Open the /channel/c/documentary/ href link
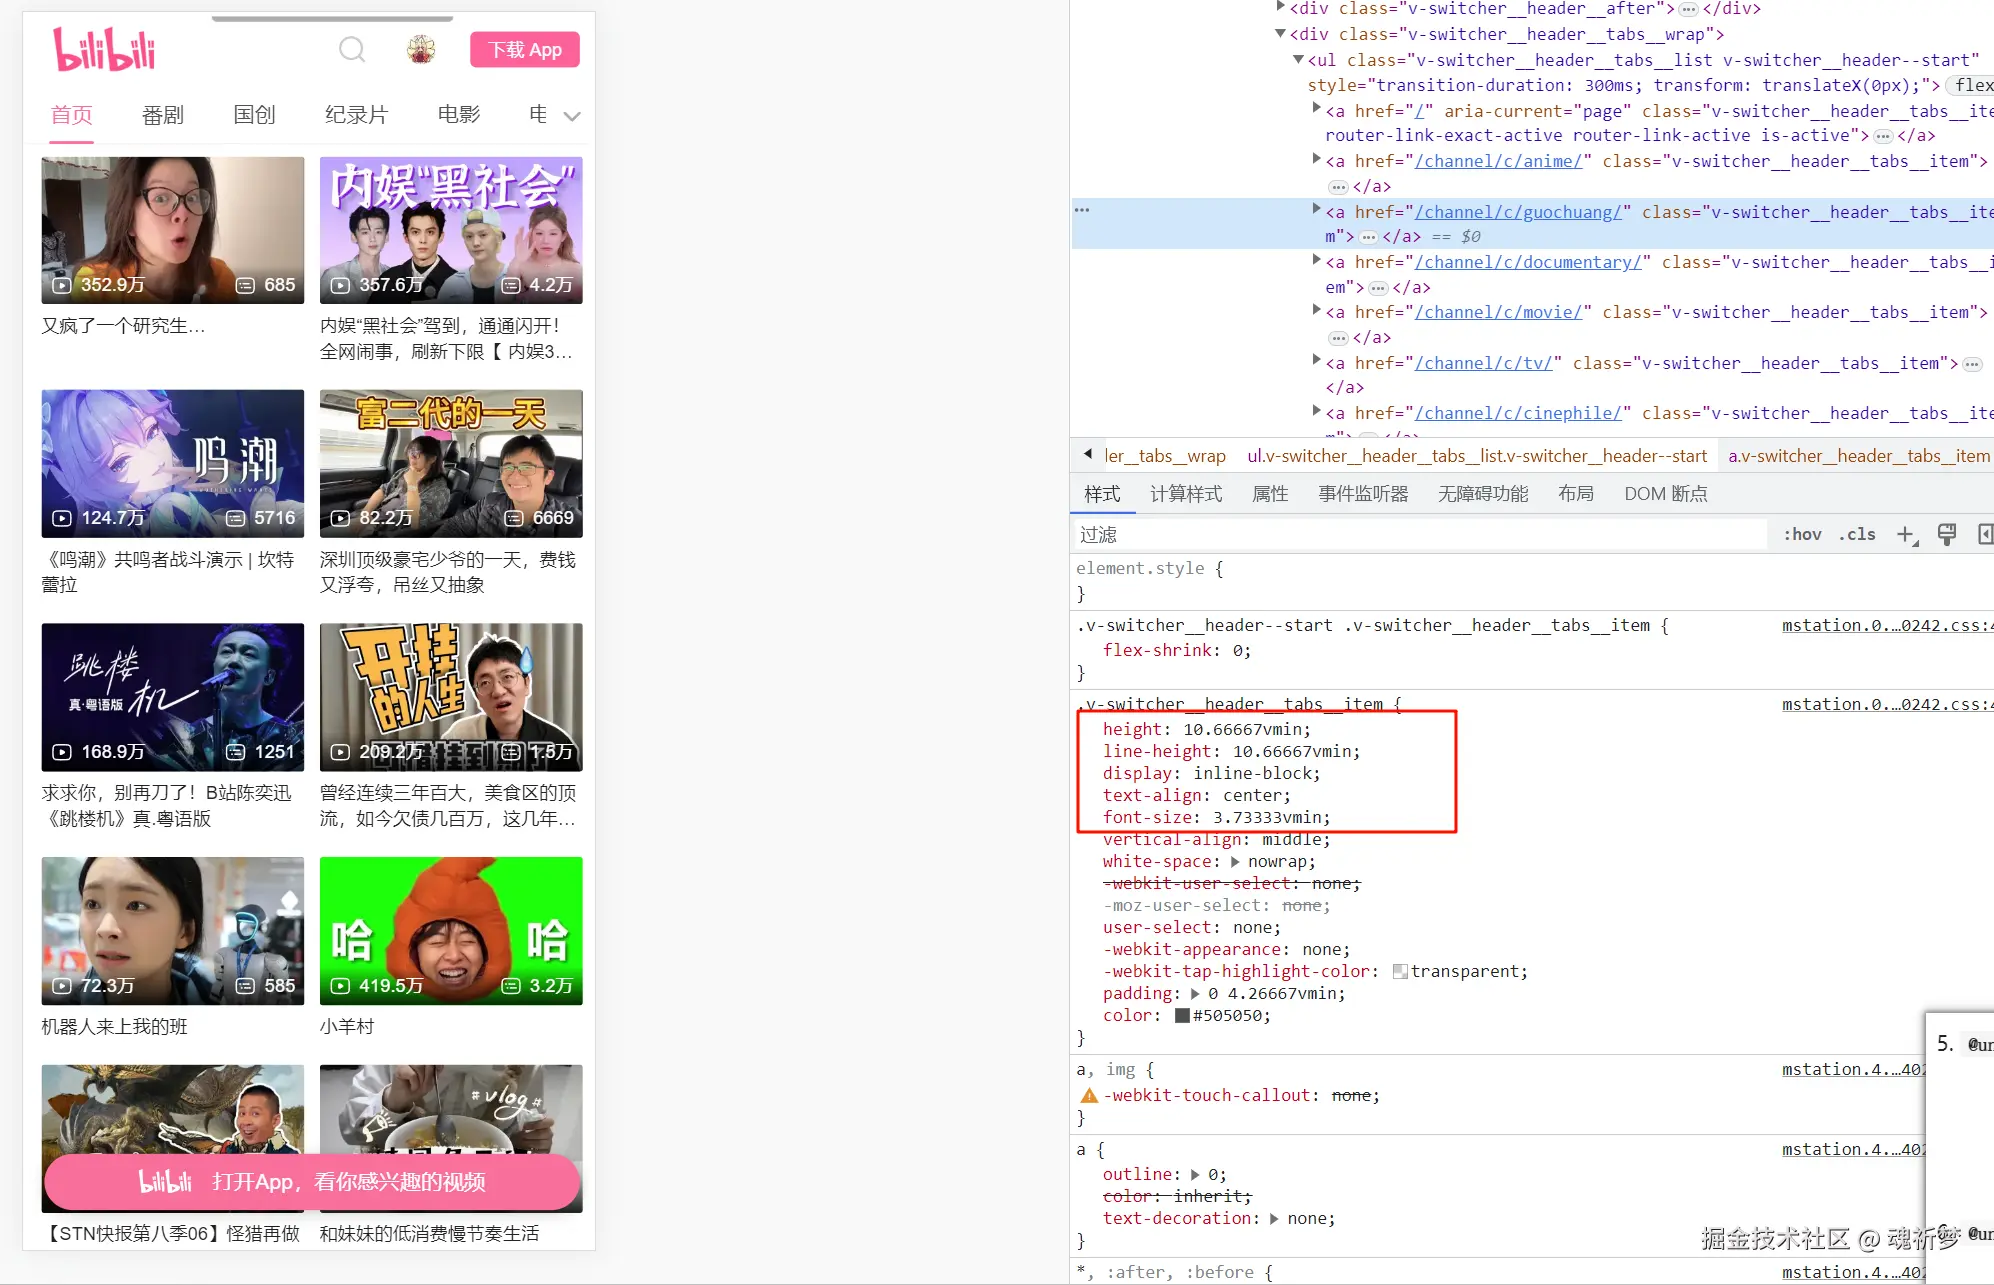This screenshot has height=1285, width=1994. pos(1528,262)
